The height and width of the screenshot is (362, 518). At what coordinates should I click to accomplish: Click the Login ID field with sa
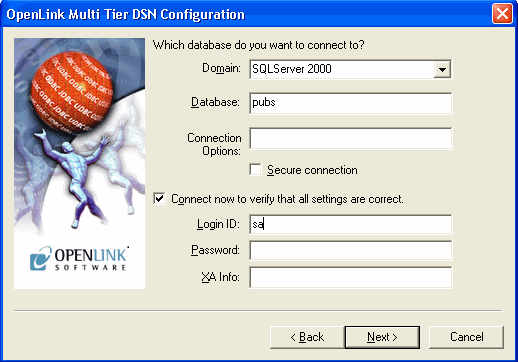[x=351, y=224]
